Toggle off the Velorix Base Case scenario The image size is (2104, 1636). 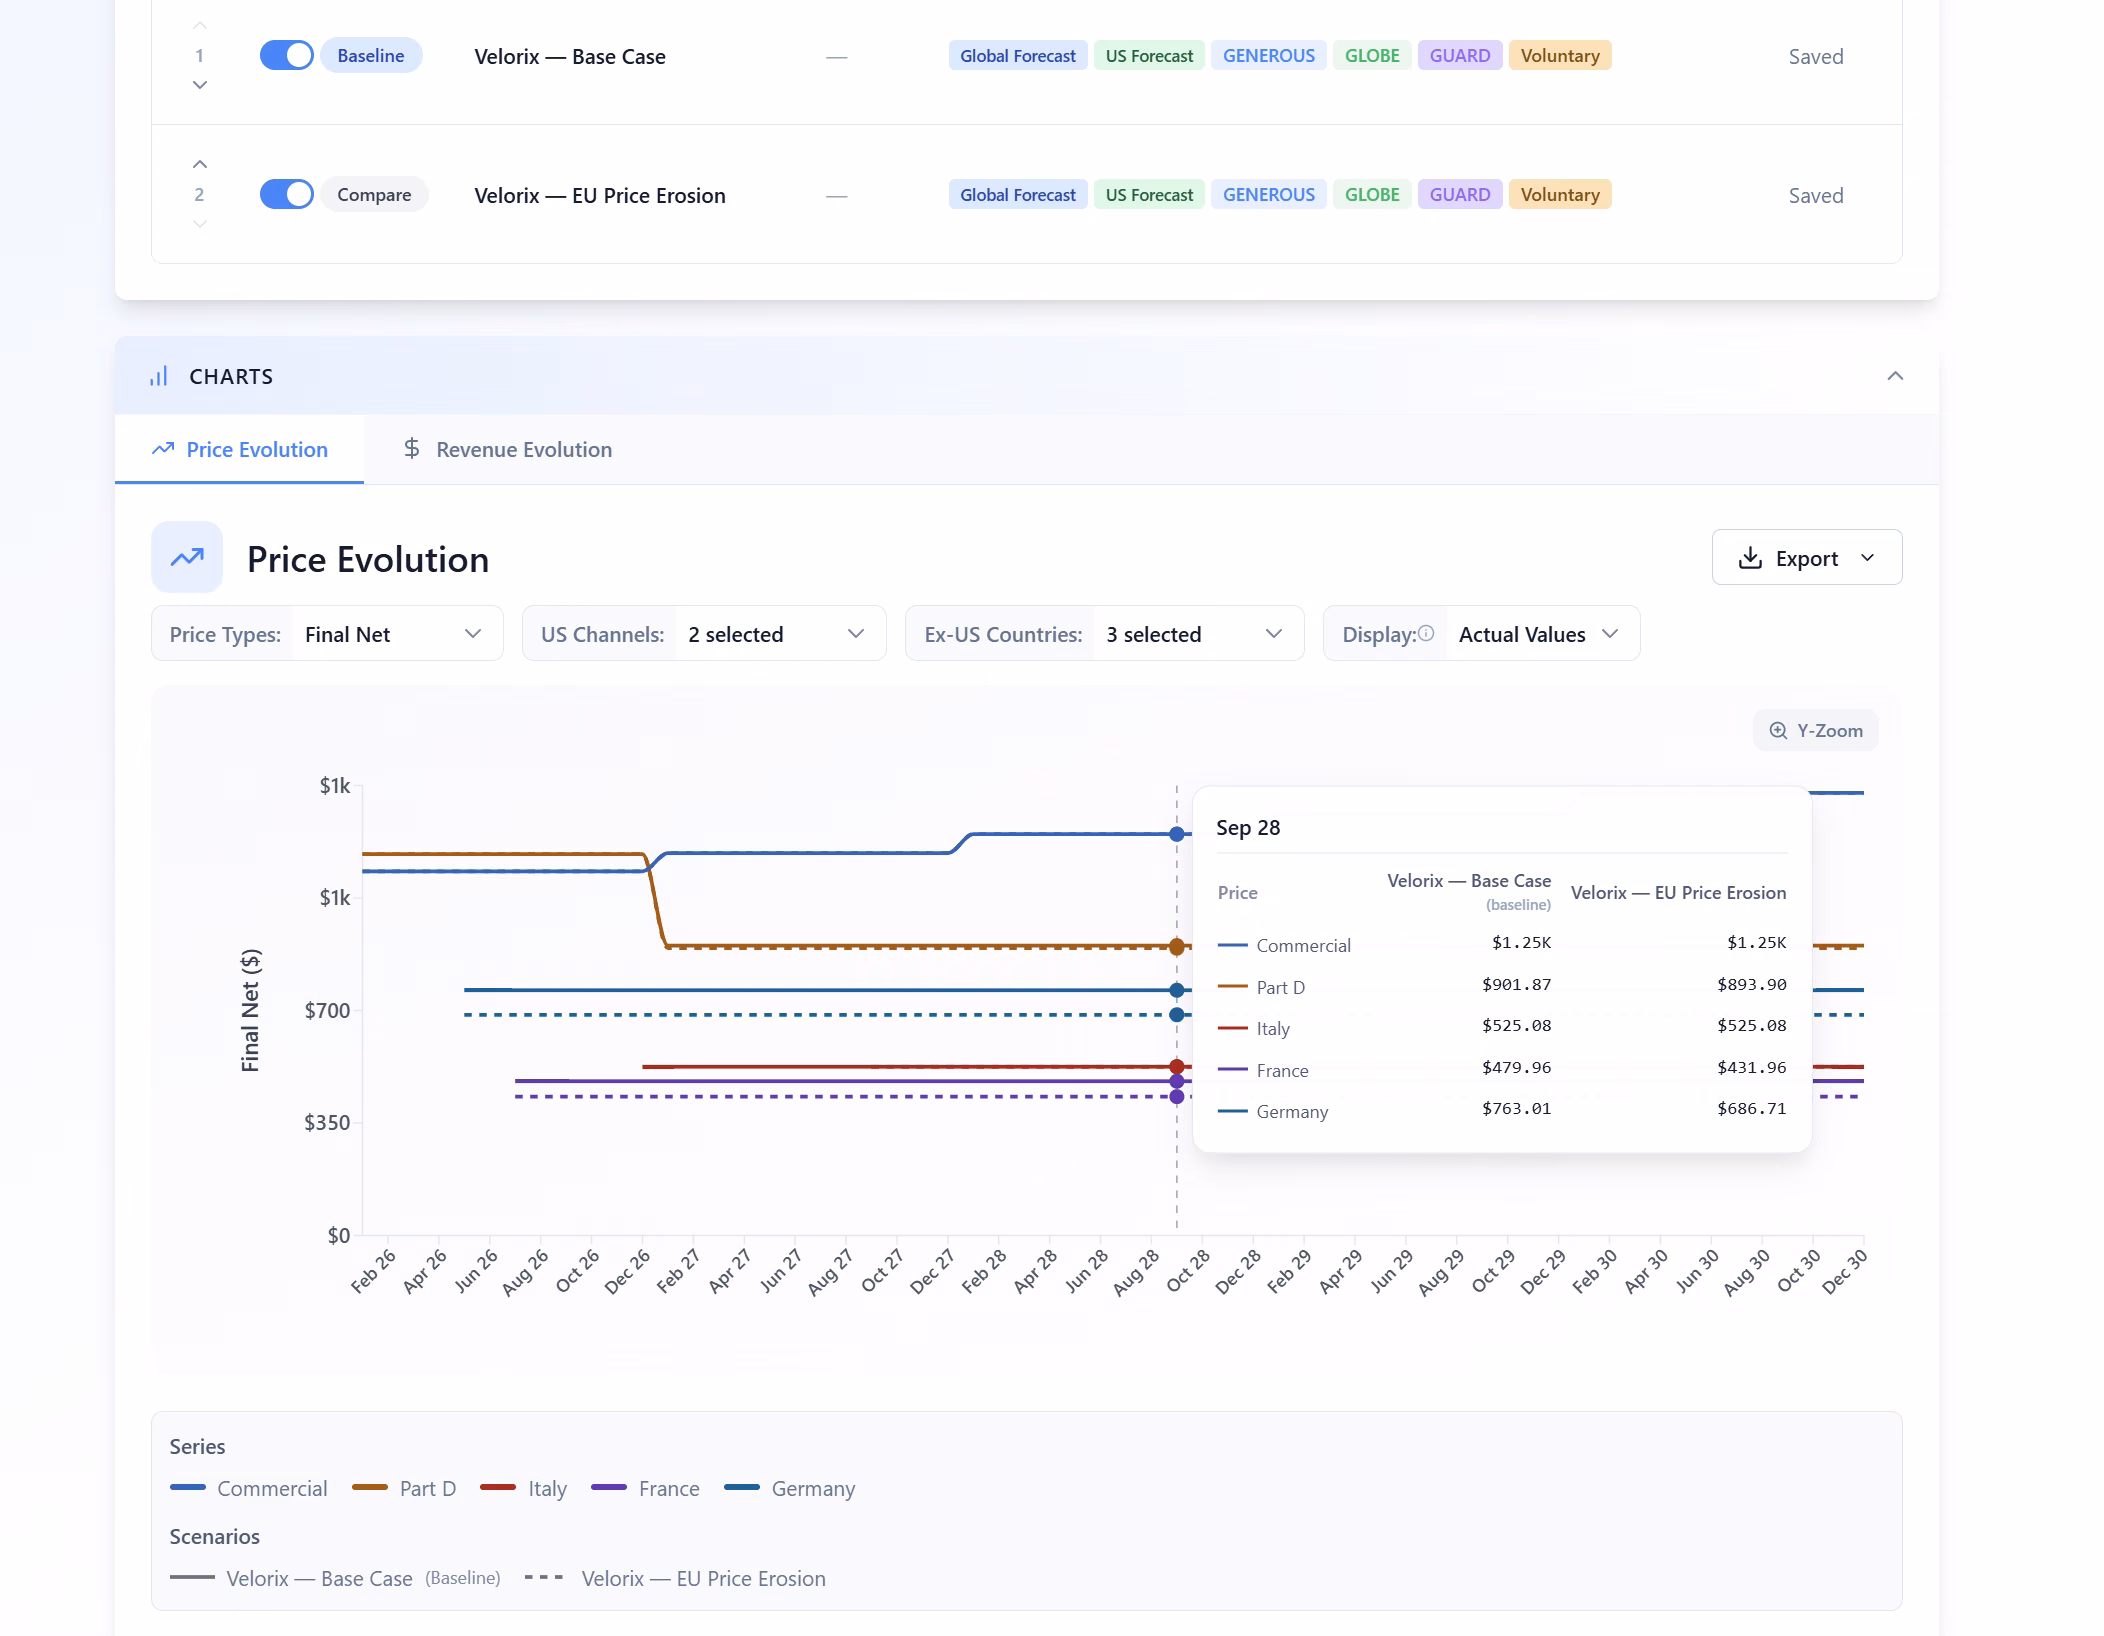click(x=286, y=55)
